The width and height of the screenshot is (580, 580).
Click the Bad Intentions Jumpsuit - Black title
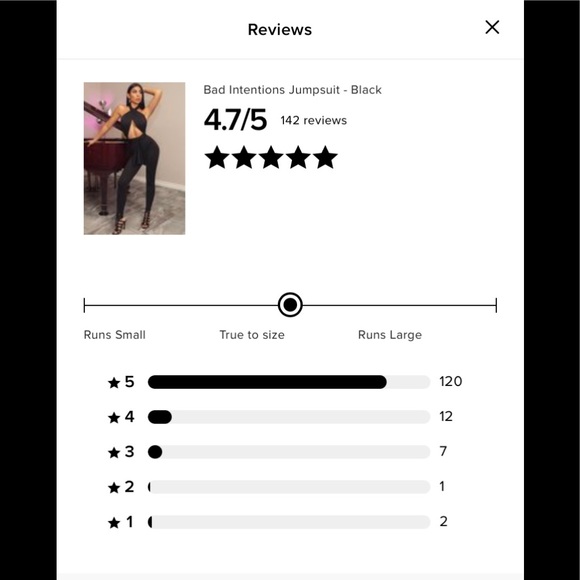coord(293,90)
